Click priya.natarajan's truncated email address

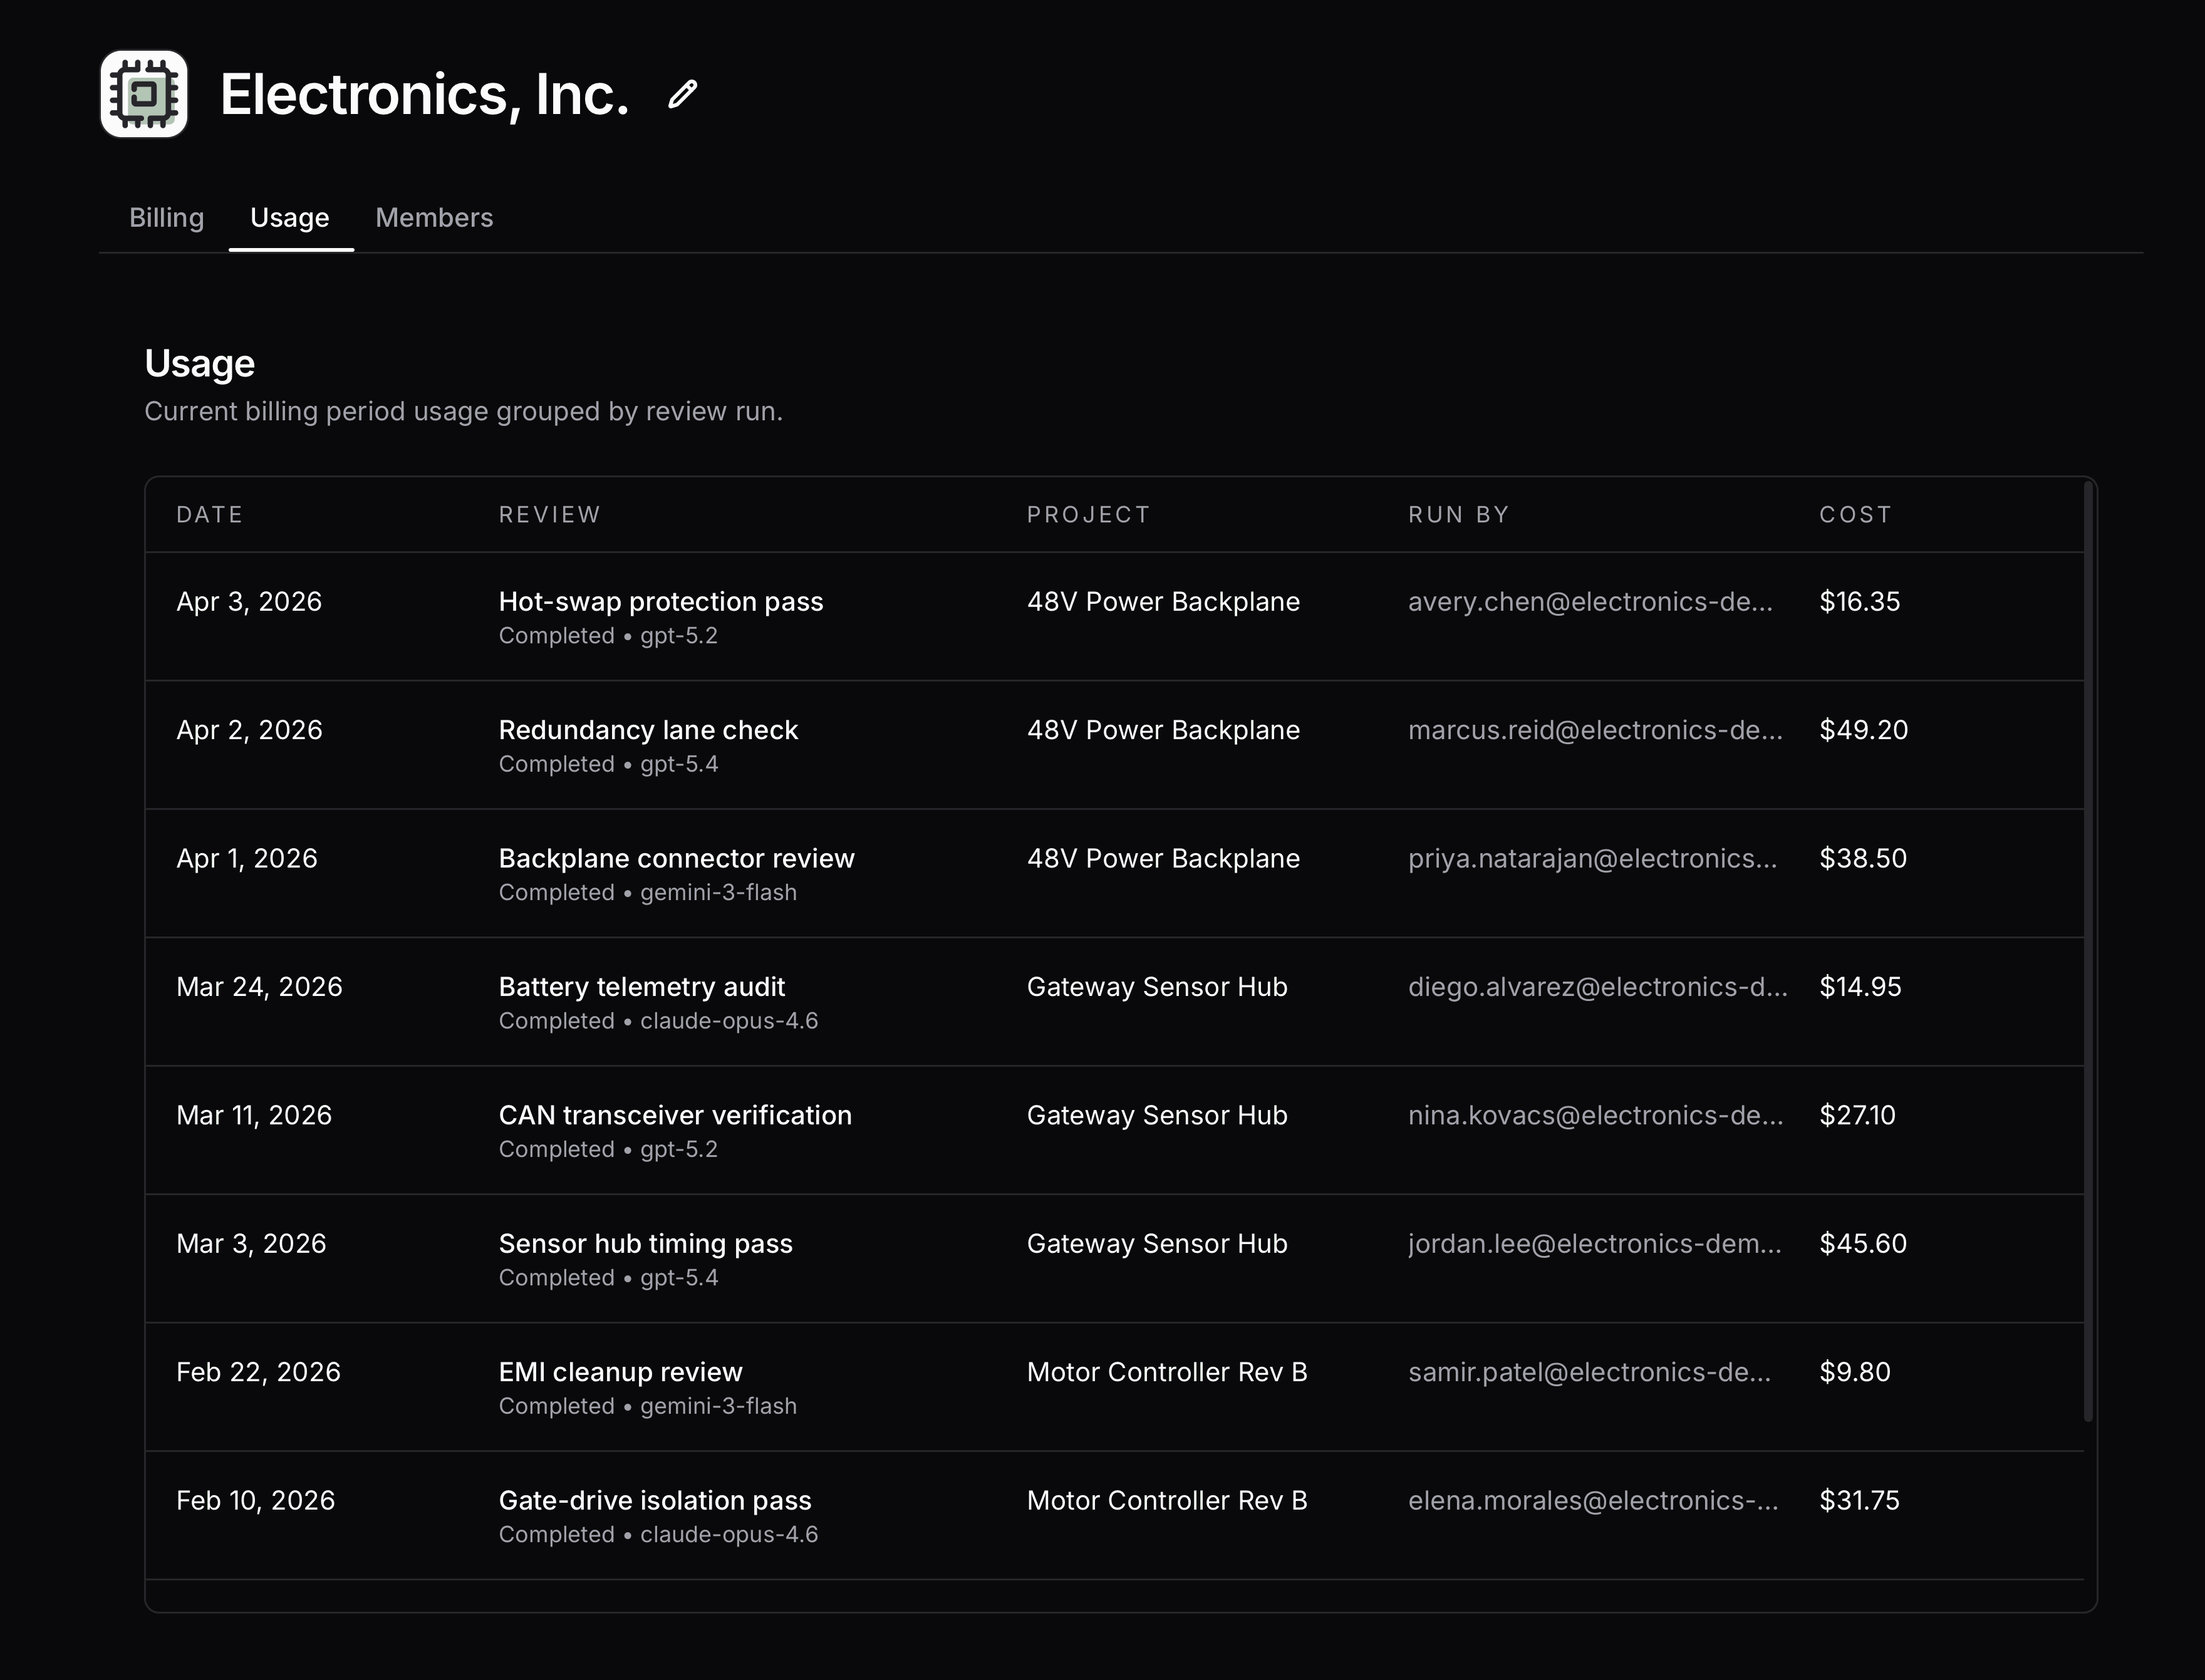click(1593, 857)
